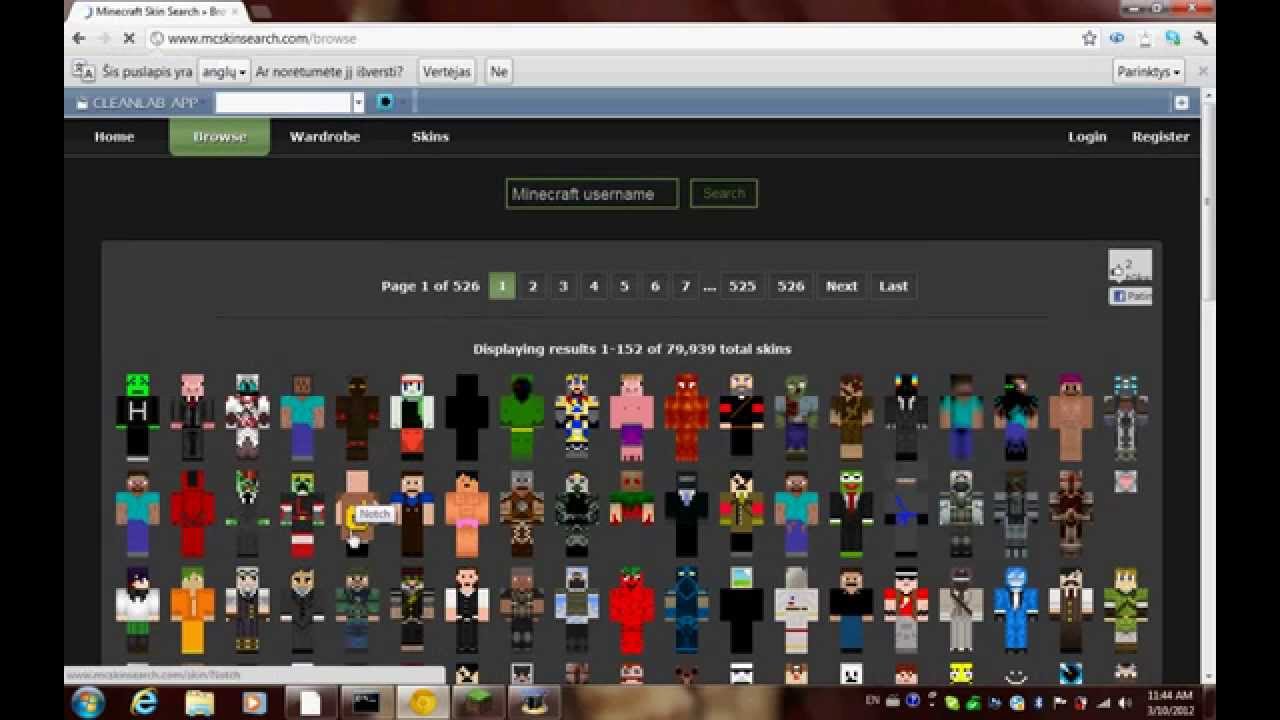
Task: Open the blank document taskbar icon
Action: coord(311,703)
